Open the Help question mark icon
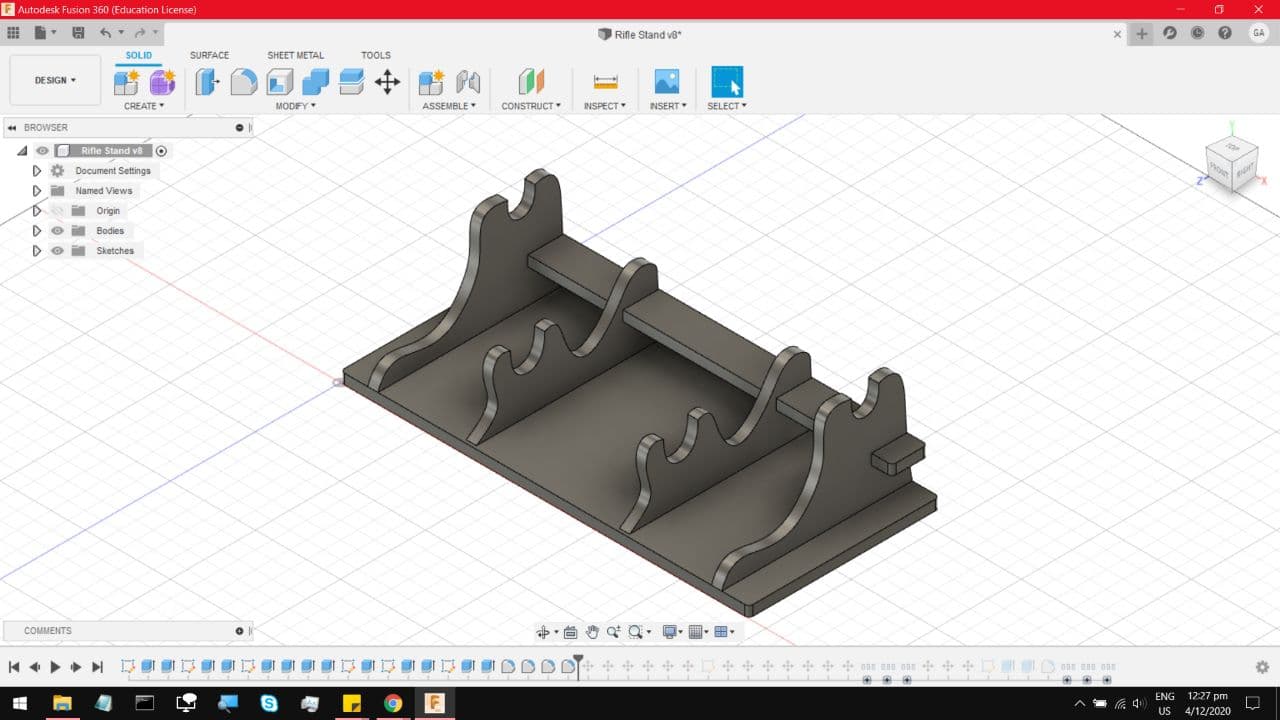Viewport: 1280px width, 720px height. [1225, 33]
